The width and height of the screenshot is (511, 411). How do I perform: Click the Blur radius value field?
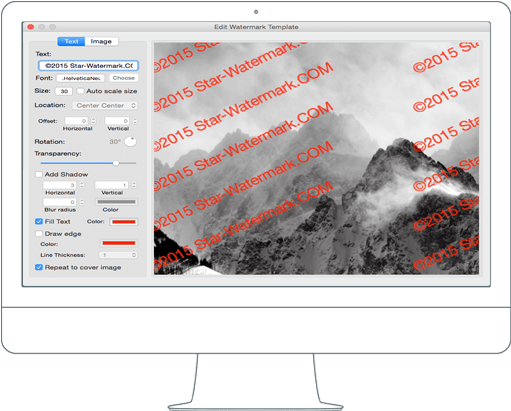[x=59, y=202]
